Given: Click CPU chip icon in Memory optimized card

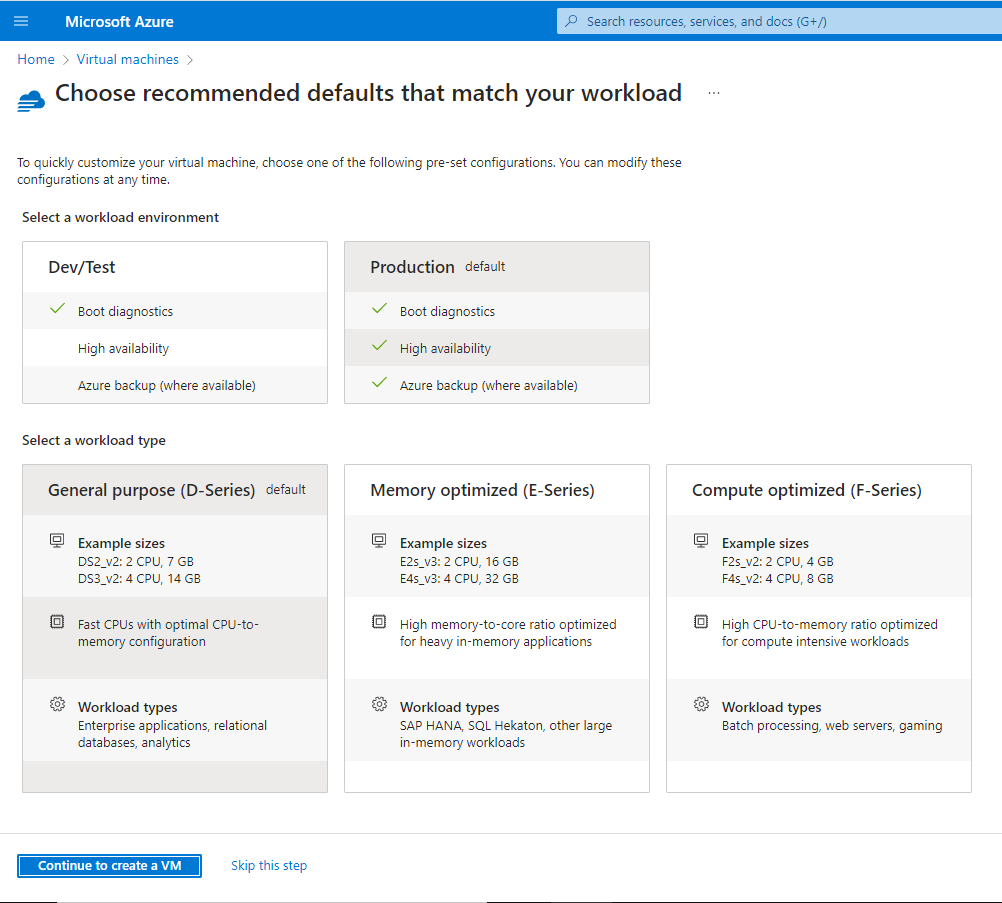Looking at the screenshot, I should (379, 622).
